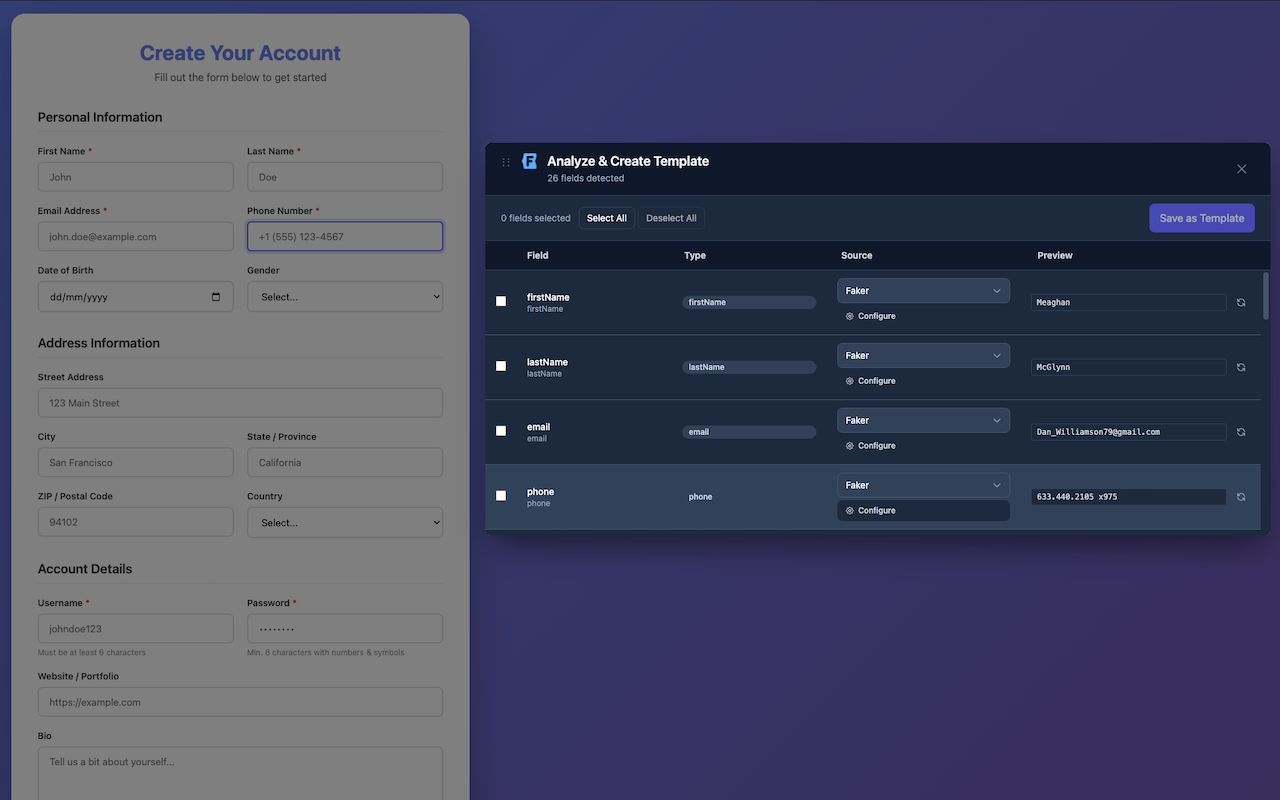Open the Faker source dropdown for firstName

click(922, 290)
